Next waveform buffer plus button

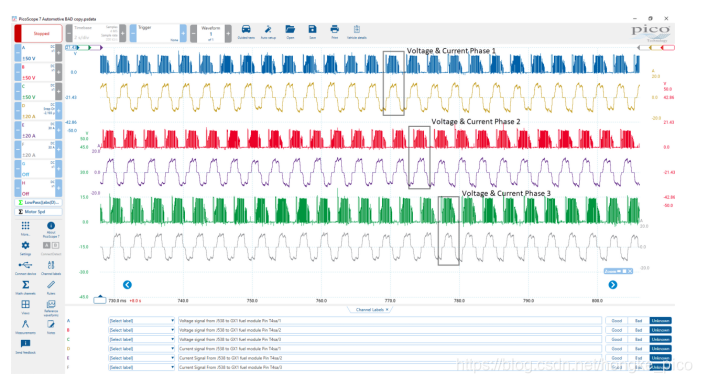coord(228,34)
